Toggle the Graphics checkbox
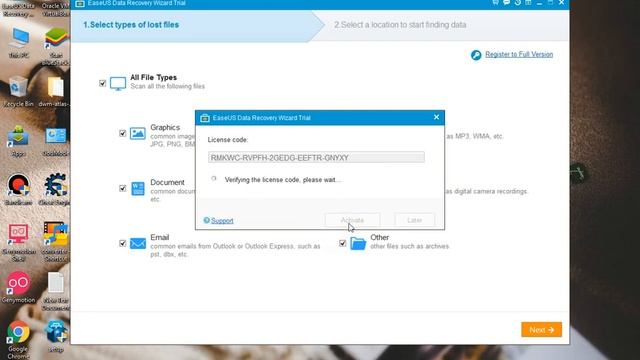Screen dimensions: 640x360 click(122, 133)
